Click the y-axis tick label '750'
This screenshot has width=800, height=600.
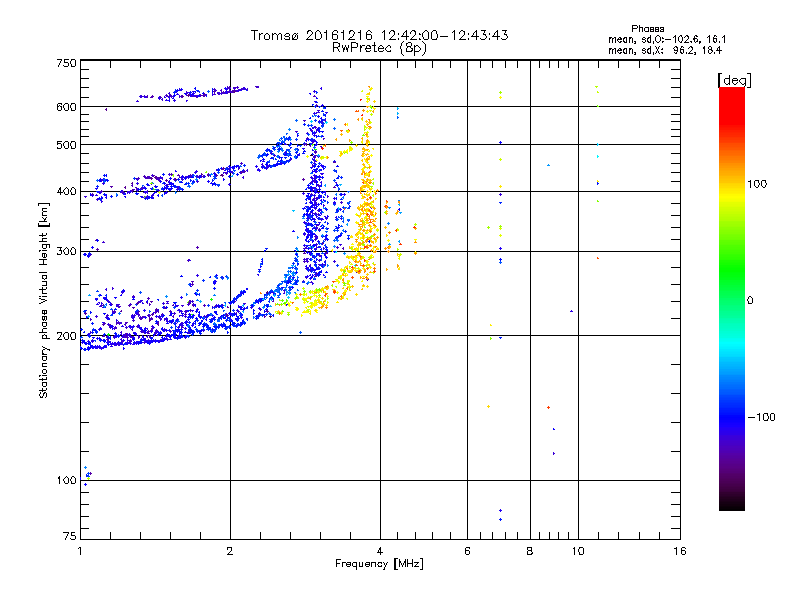coord(66,63)
